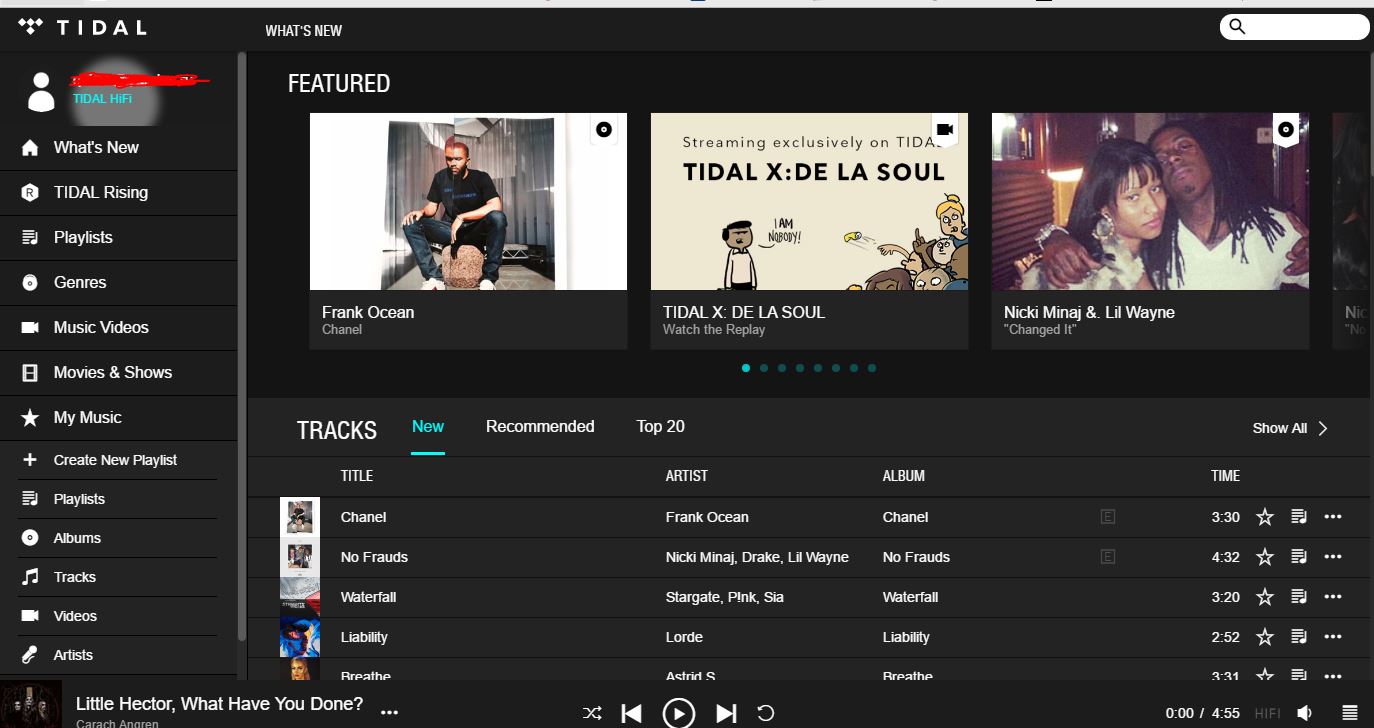Image resolution: width=1374 pixels, height=728 pixels.
Task: Open Frank Ocean Chanel featured card
Action: point(468,231)
